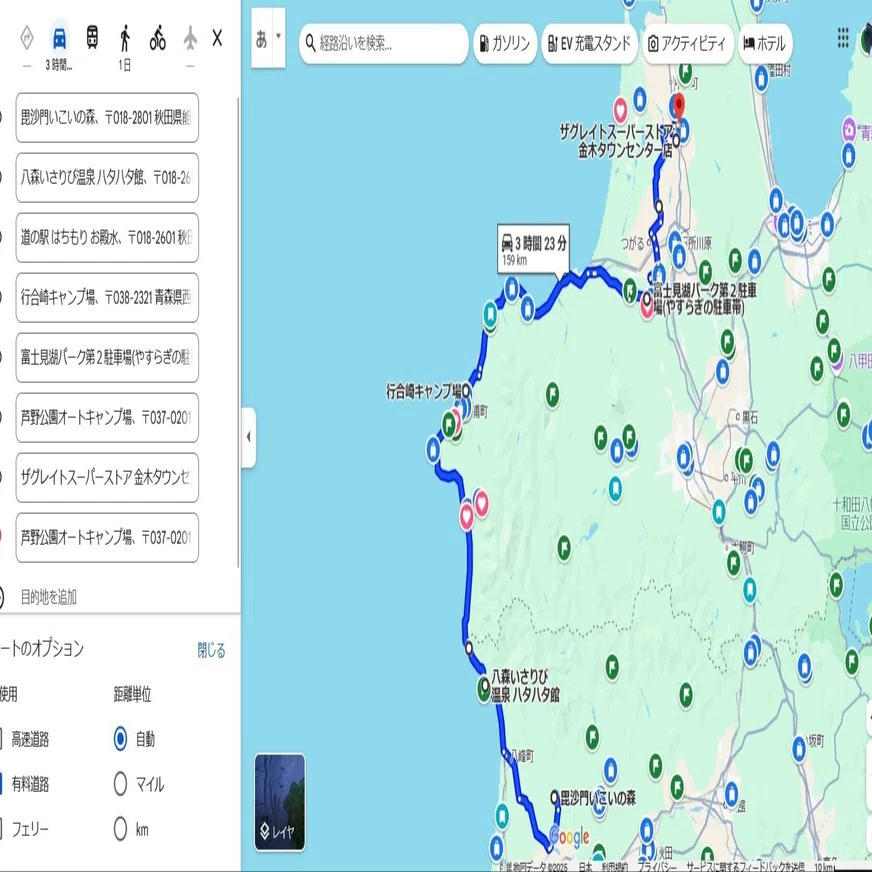Click the search along route field
This screenshot has height=872, width=872.
point(384,43)
